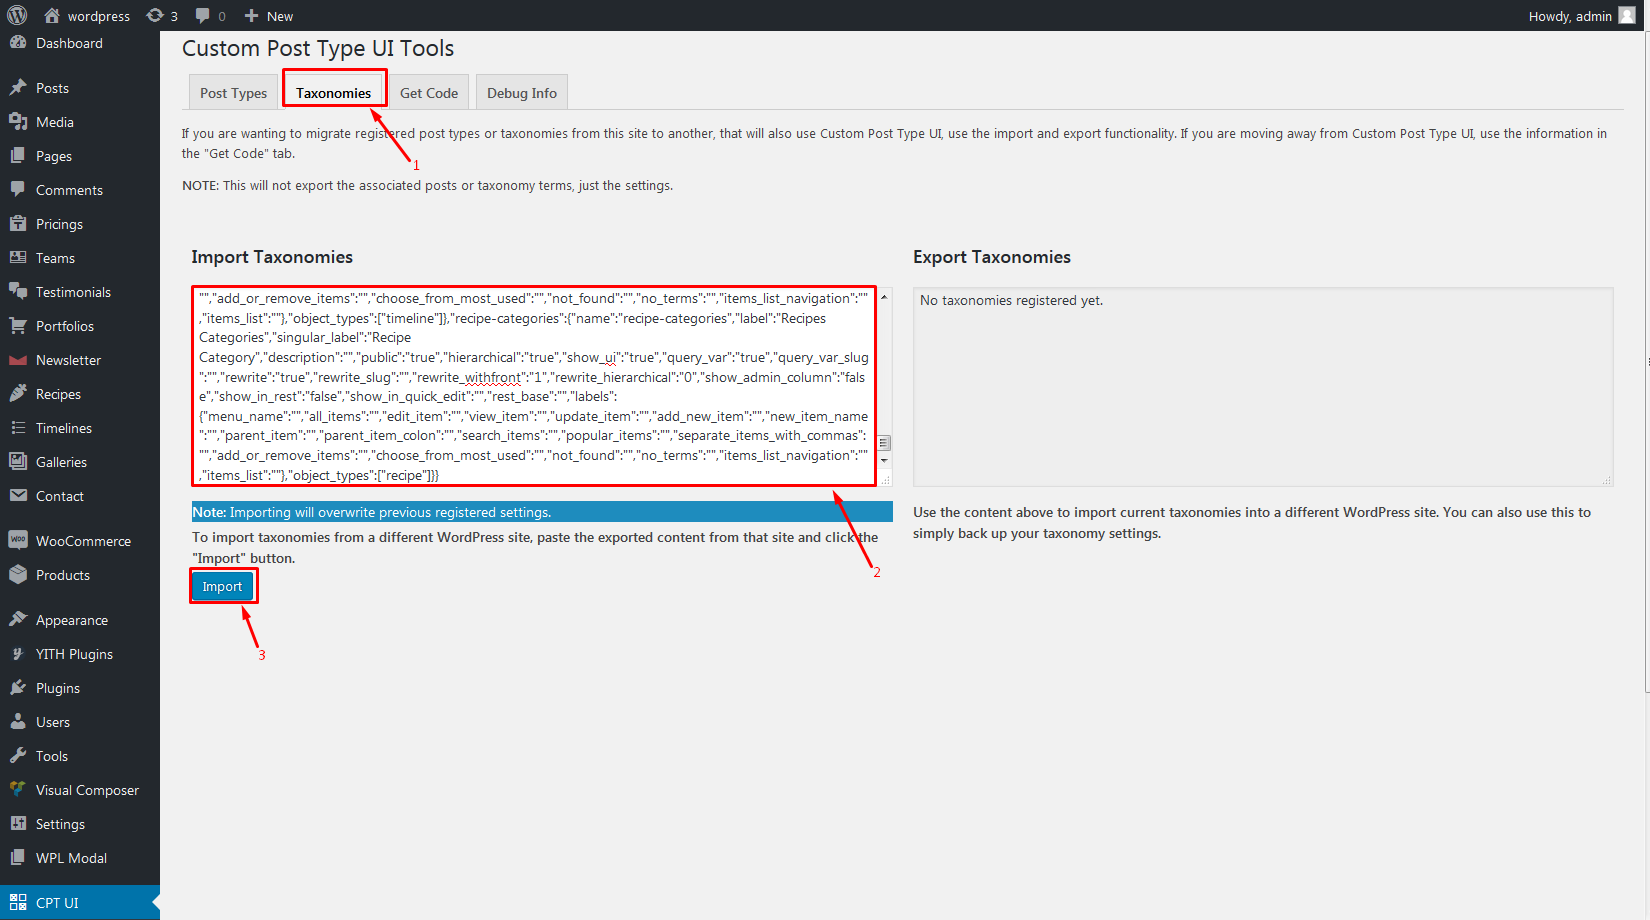The height and width of the screenshot is (920, 1650).
Task: Click the Posts pushpin icon
Action: (18, 88)
